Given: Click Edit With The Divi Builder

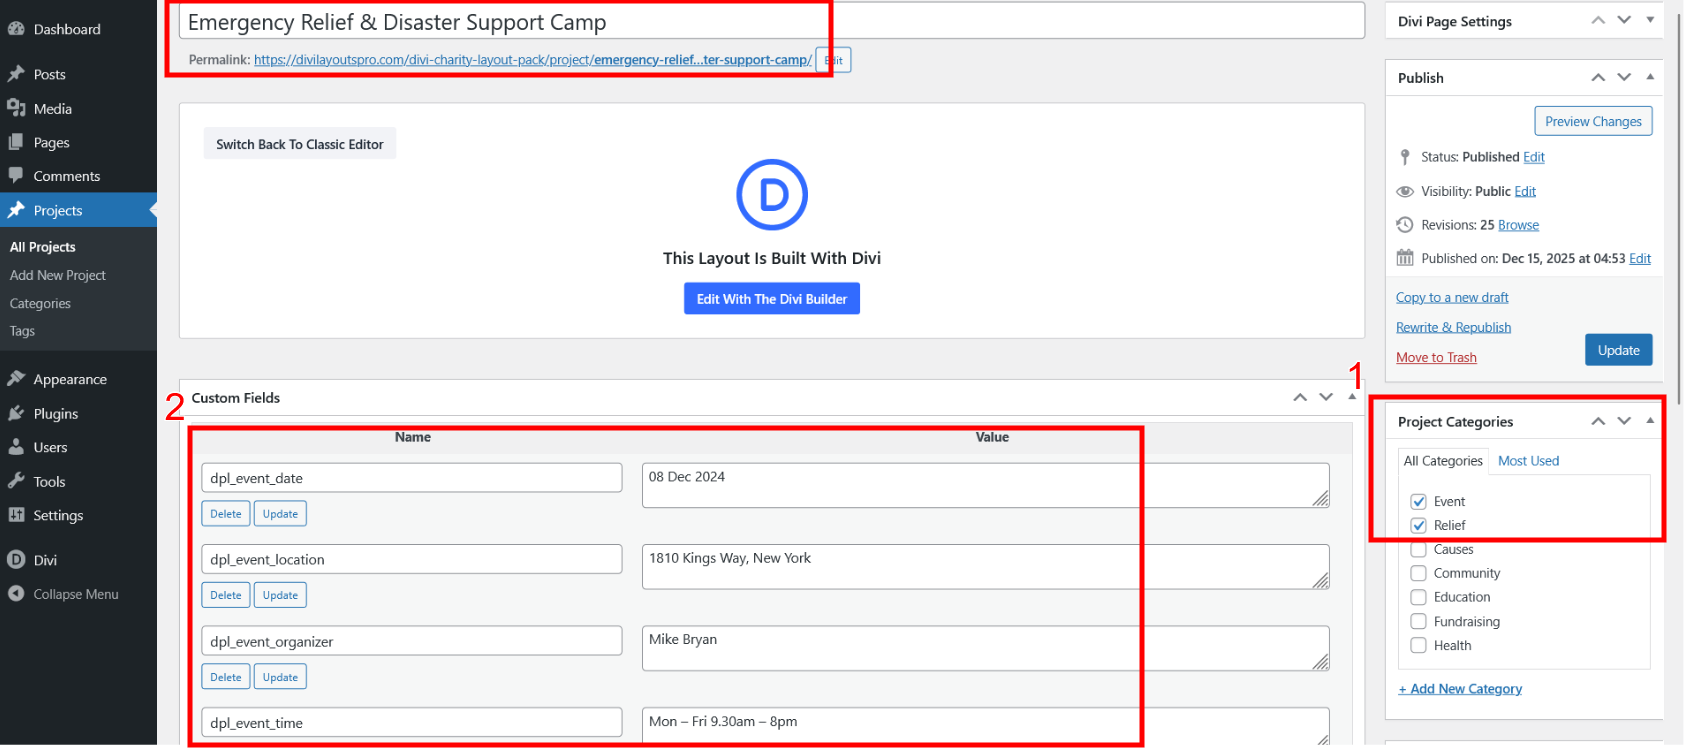Looking at the screenshot, I should [772, 299].
